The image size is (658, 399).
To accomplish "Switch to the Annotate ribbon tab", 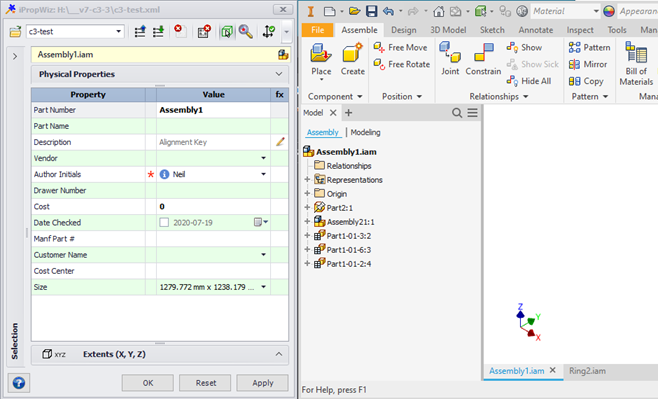I will click(x=536, y=30).
